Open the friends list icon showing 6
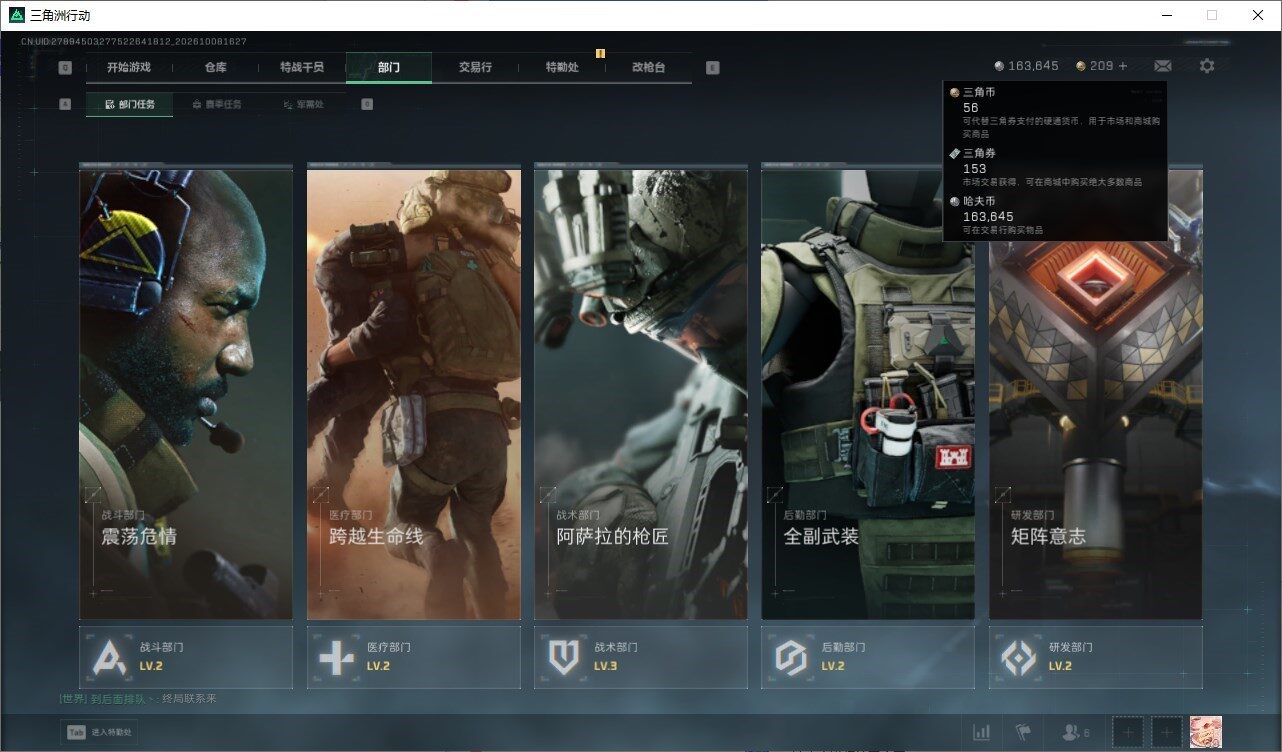This screenshot has height=752, width=1282. tap(1076, 732)
